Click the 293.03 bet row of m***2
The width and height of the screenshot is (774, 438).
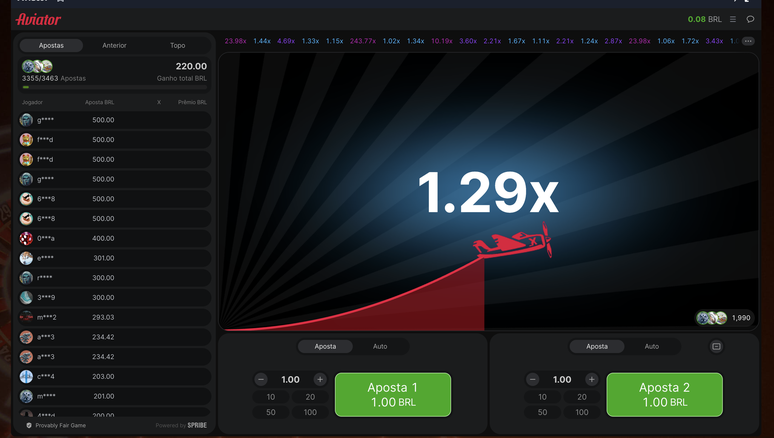click(x=115, y=317)
